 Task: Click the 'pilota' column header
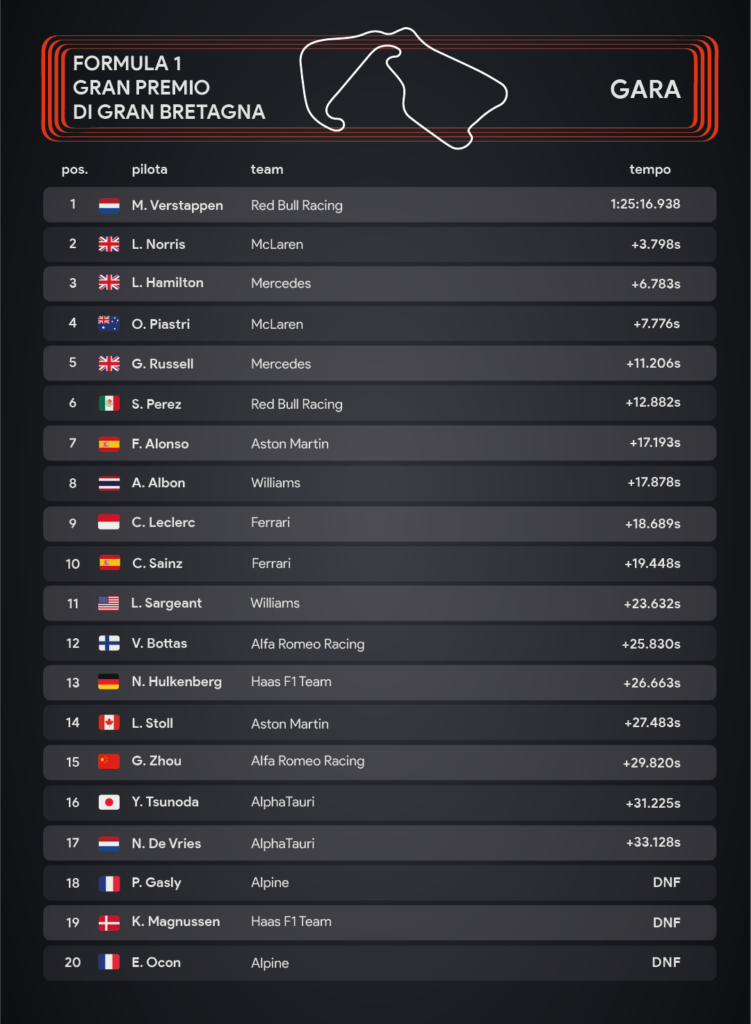150,169
